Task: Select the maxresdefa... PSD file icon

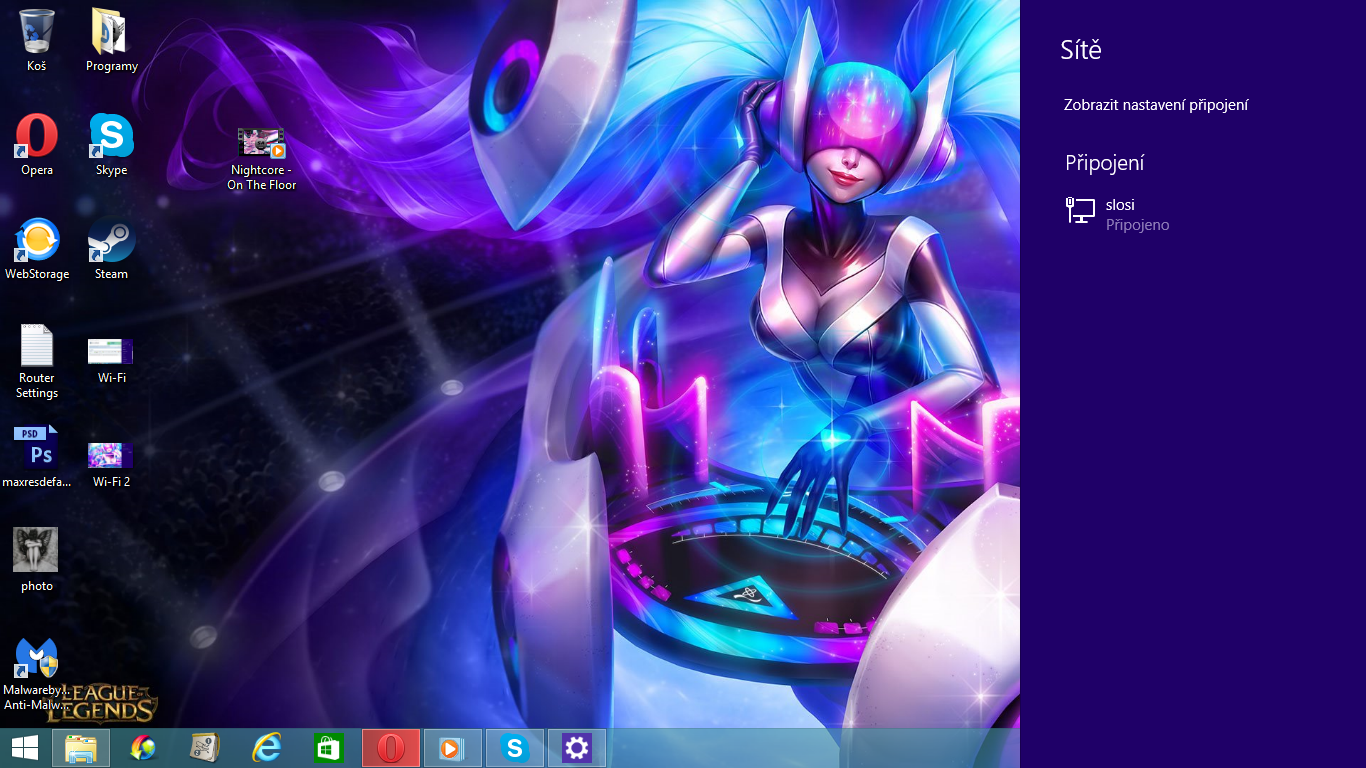Action: point(37,456)
